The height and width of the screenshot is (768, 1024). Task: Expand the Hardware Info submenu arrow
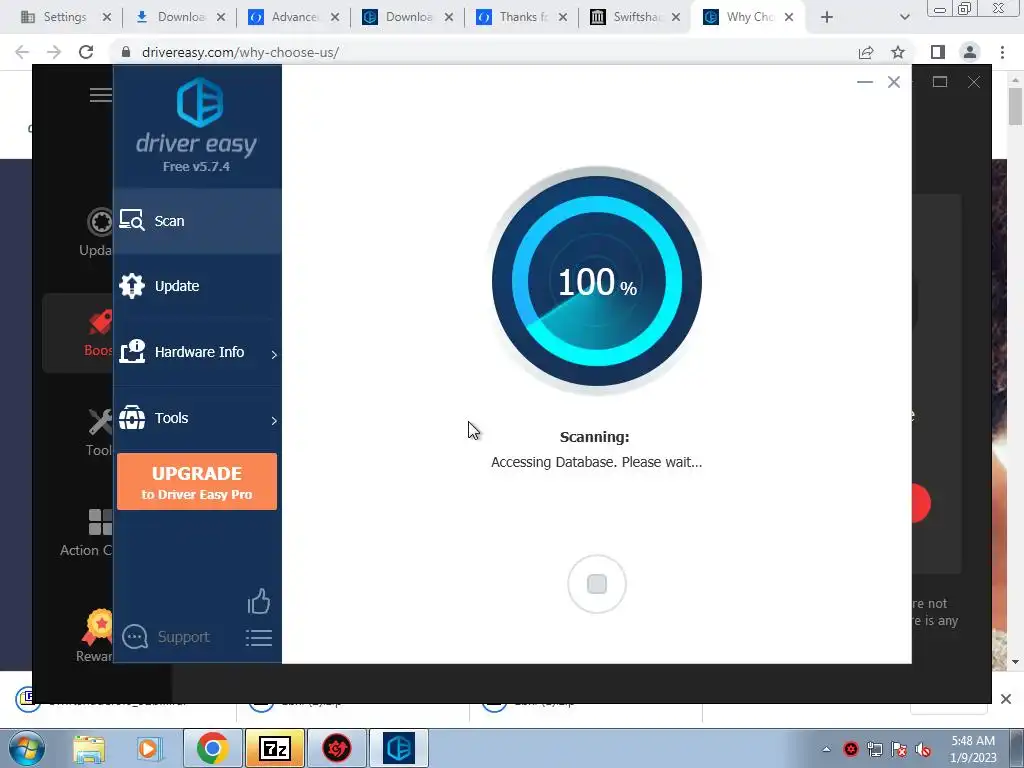pos(274,354)
